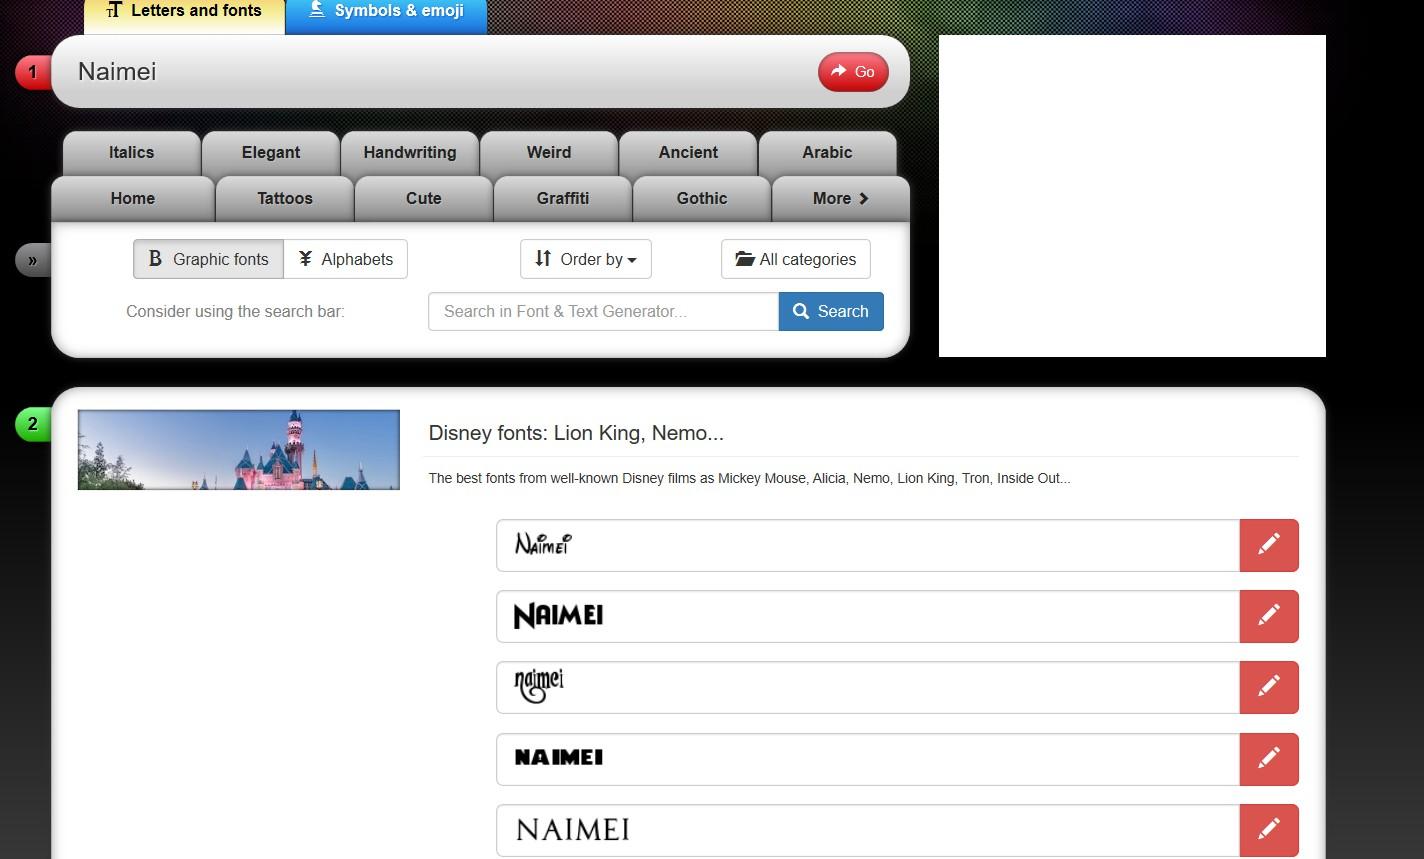Image resolution: width=1424 pixels, height=859 pixels.
Task: Expand the side panel double-arrow tab
Action: pos(33,261)
